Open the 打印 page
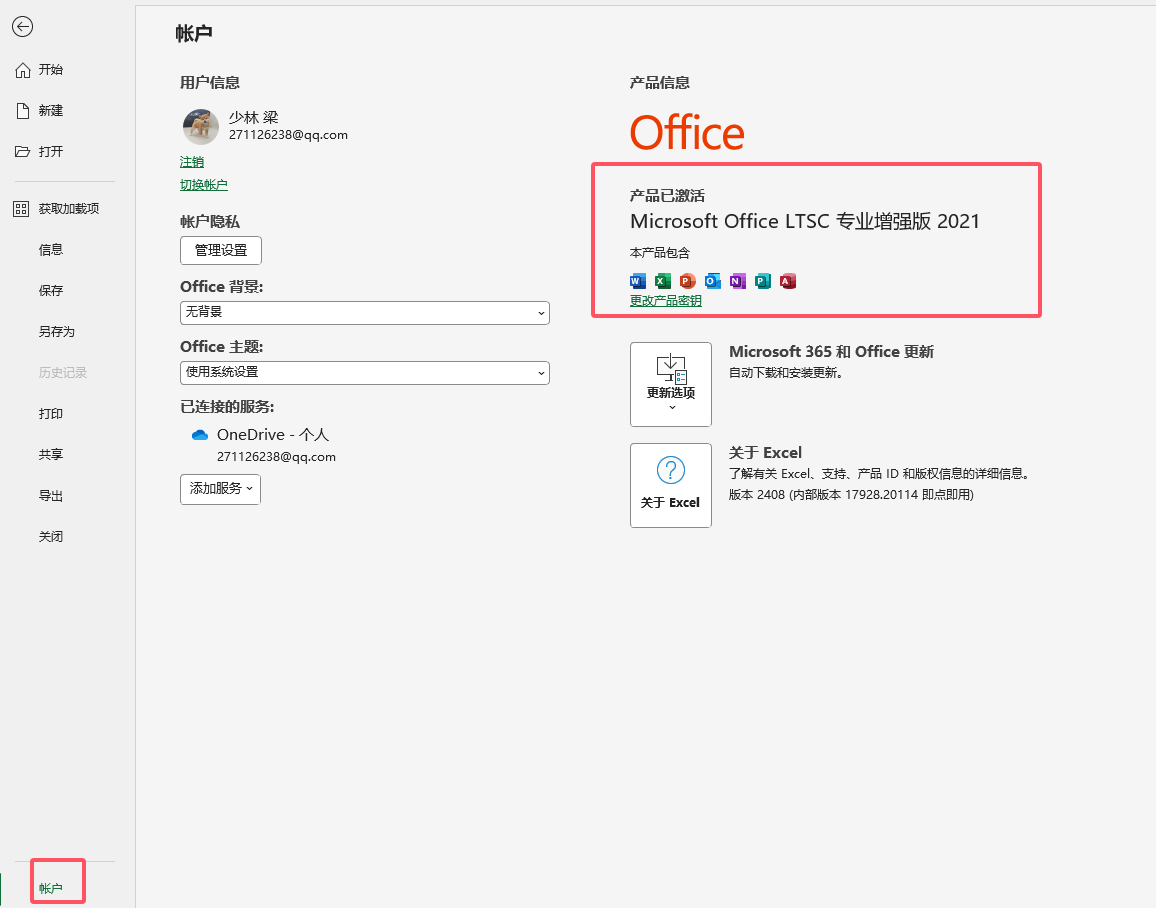 pyautogui.click(x=51, y=413)
